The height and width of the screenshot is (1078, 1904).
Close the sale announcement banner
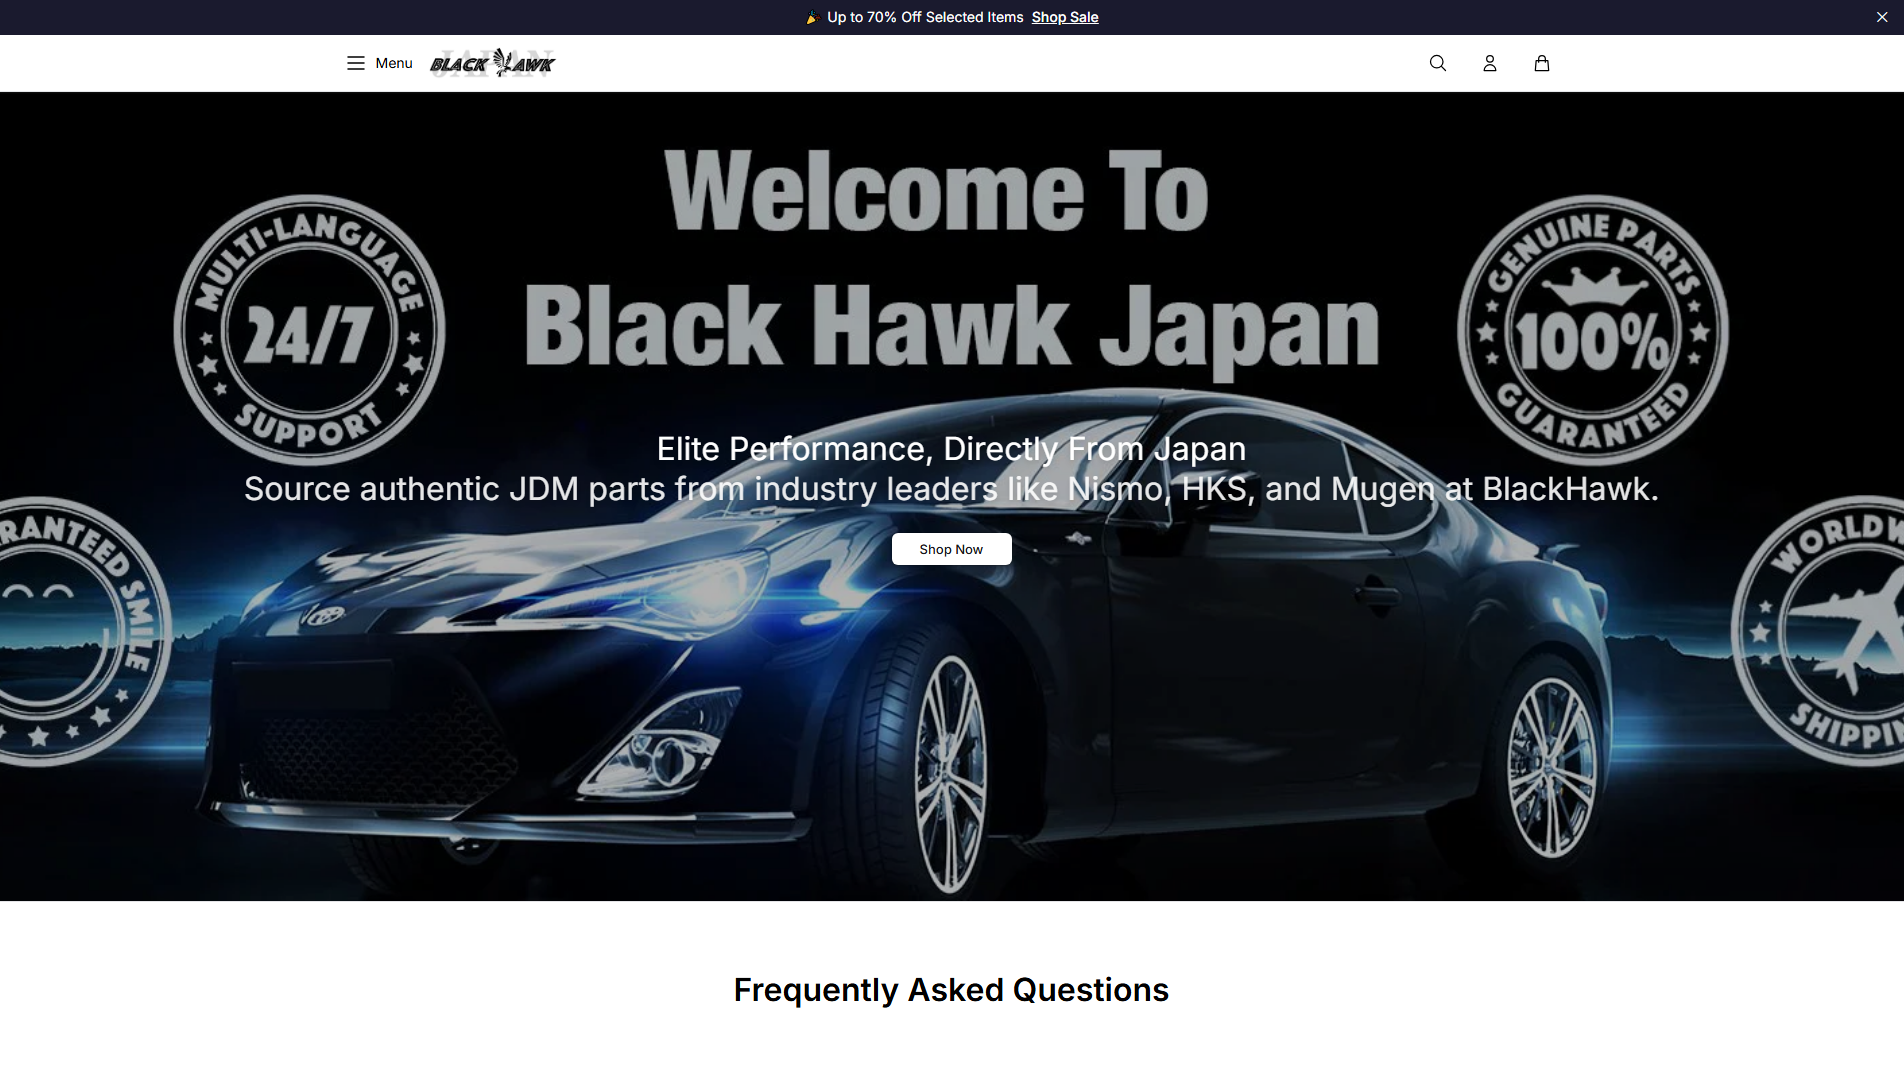click(x=1882, y=17)
